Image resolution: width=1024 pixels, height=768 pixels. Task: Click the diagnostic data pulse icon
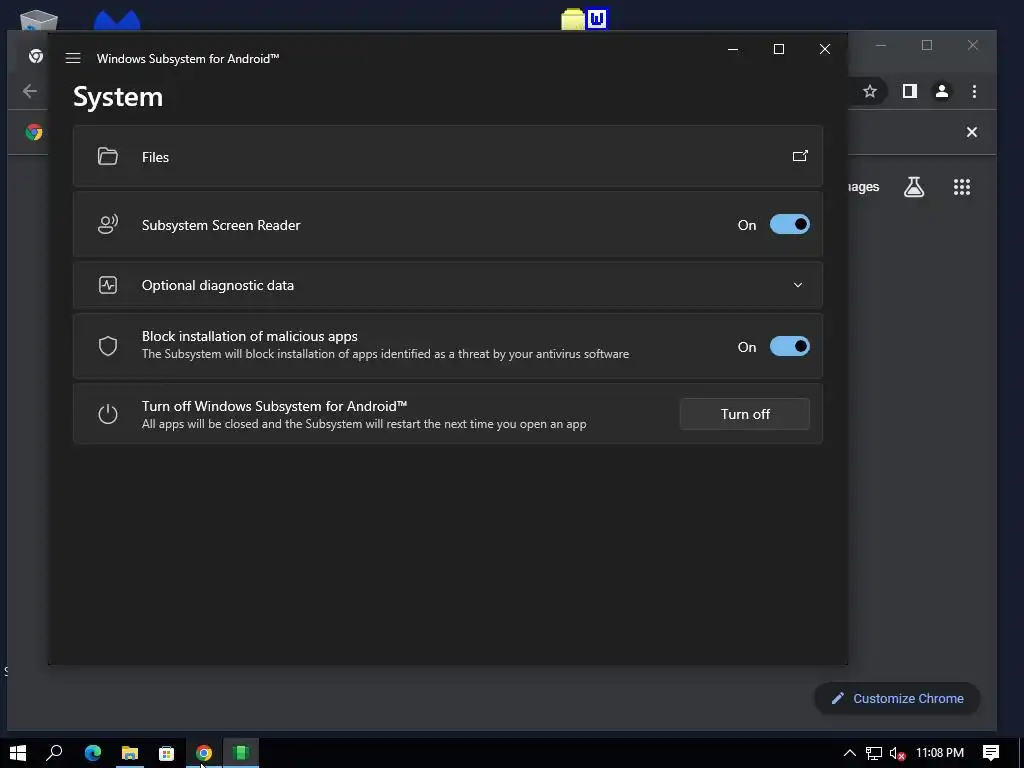(108, 285)
